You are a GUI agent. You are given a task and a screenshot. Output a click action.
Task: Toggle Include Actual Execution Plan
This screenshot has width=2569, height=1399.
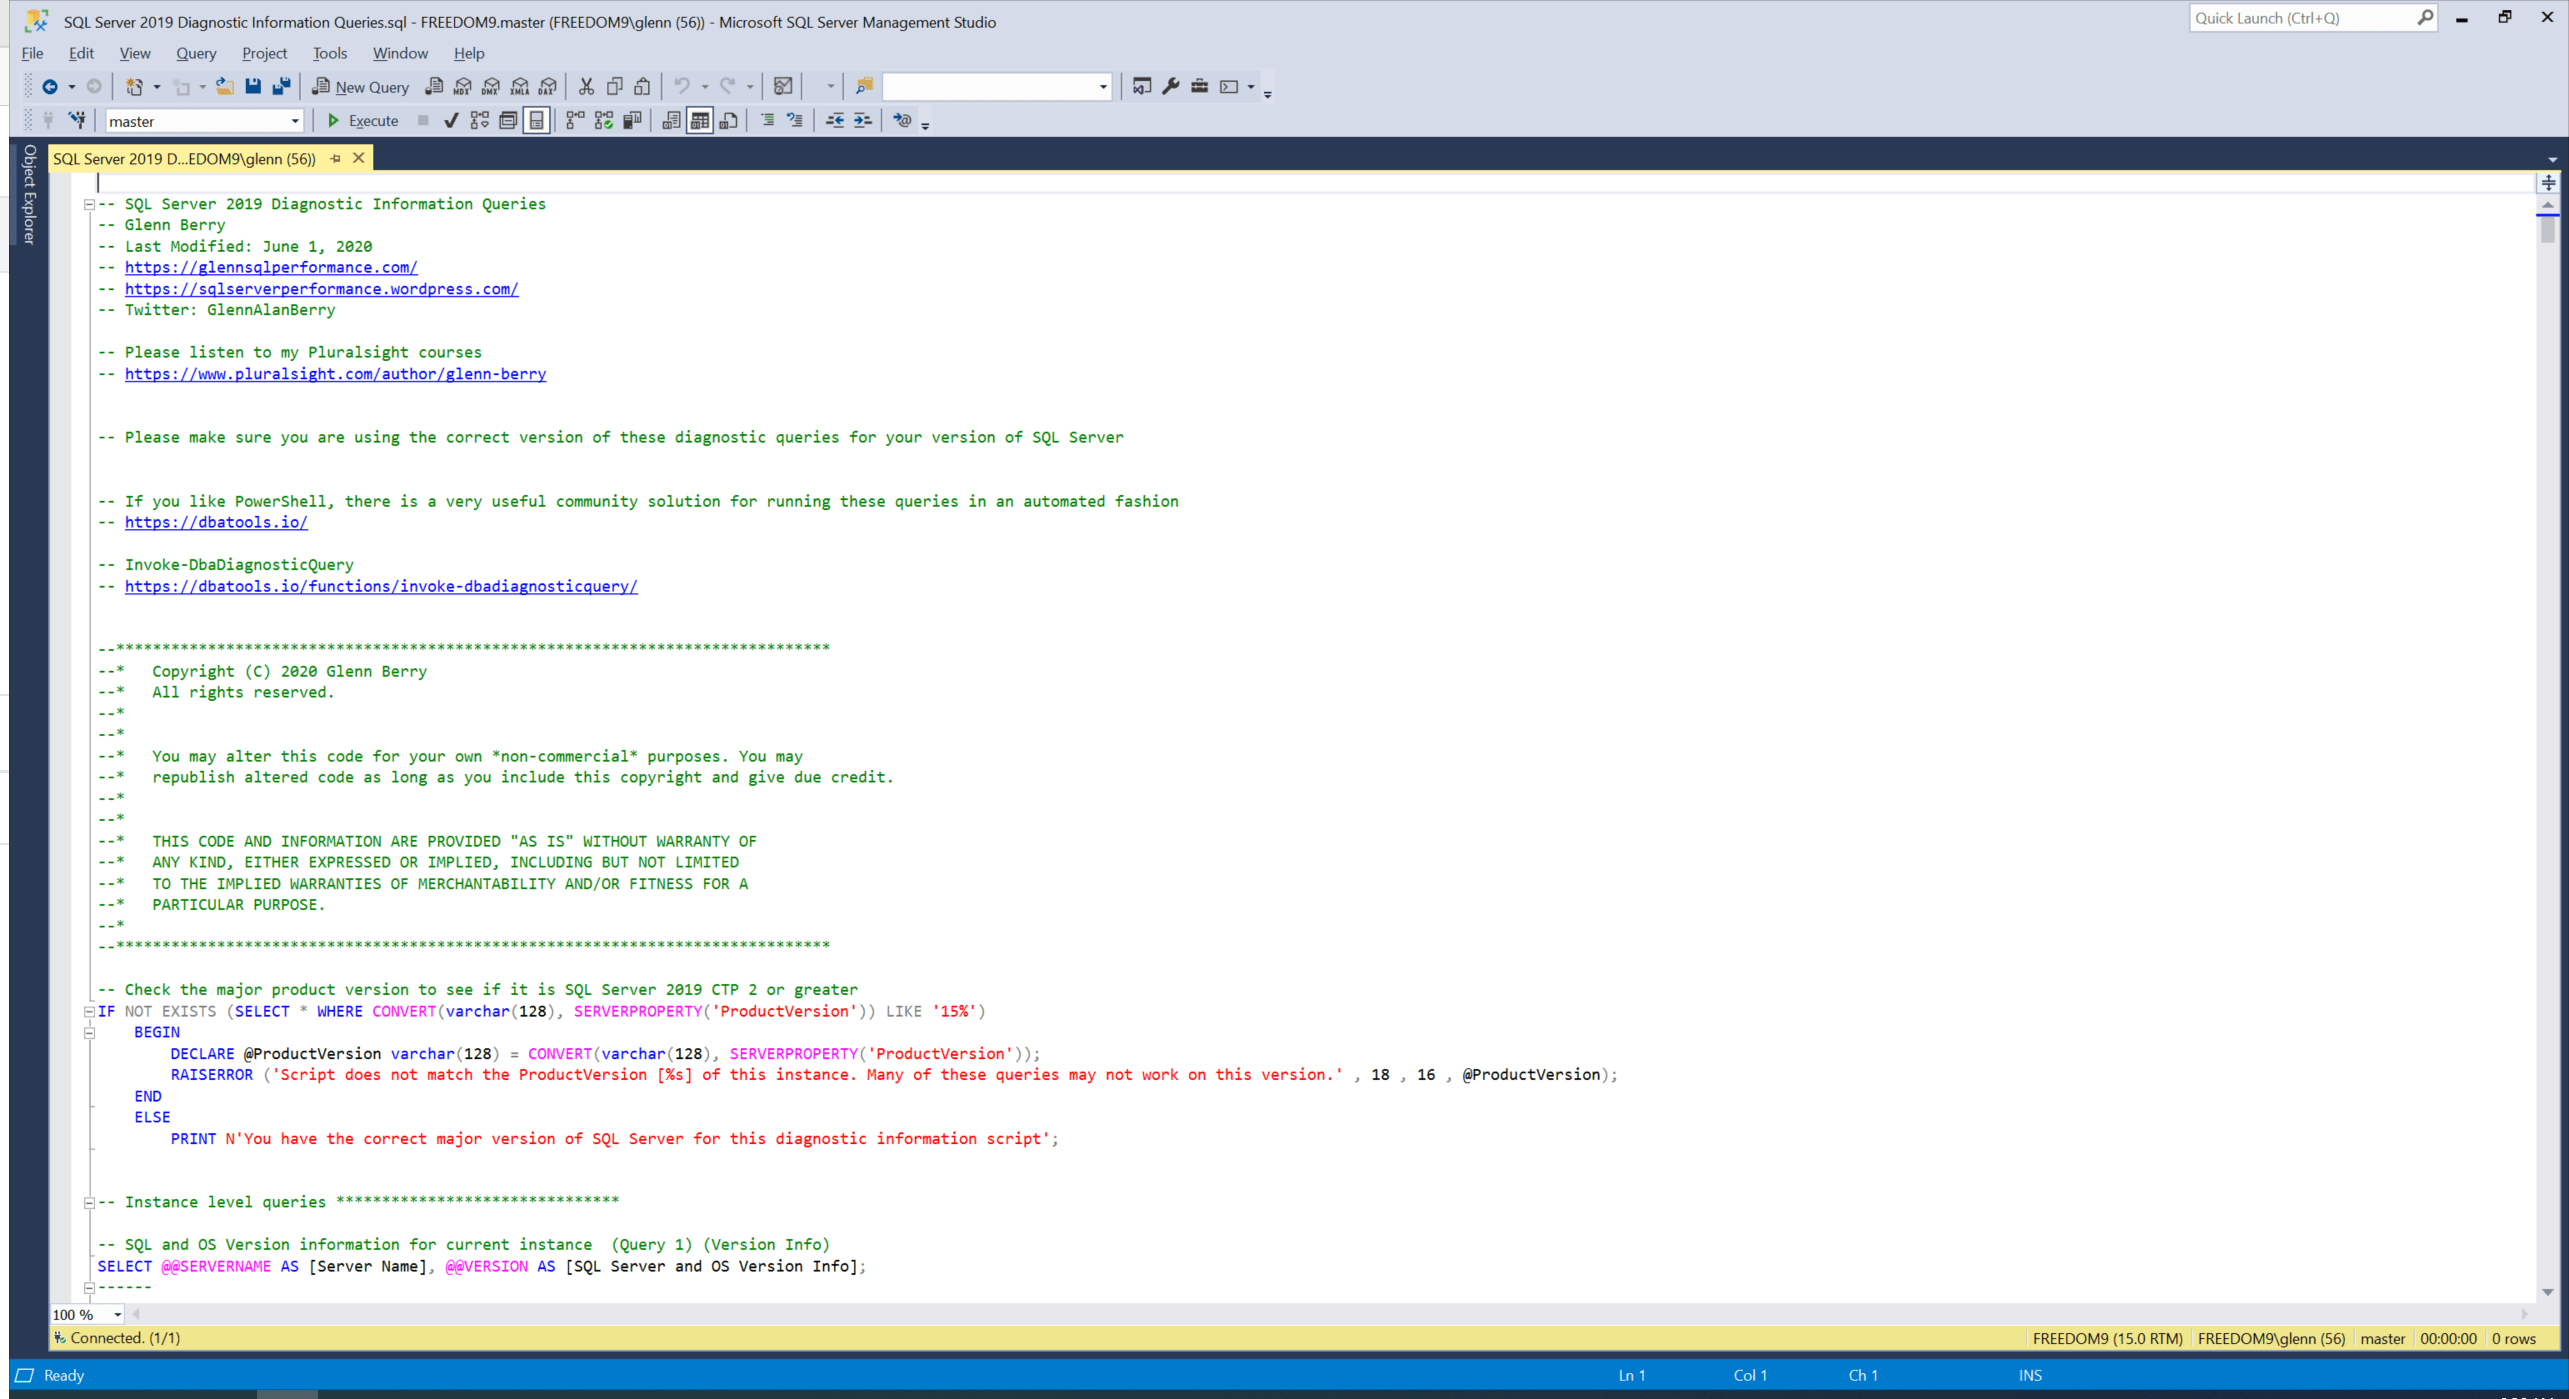point(575,121)
